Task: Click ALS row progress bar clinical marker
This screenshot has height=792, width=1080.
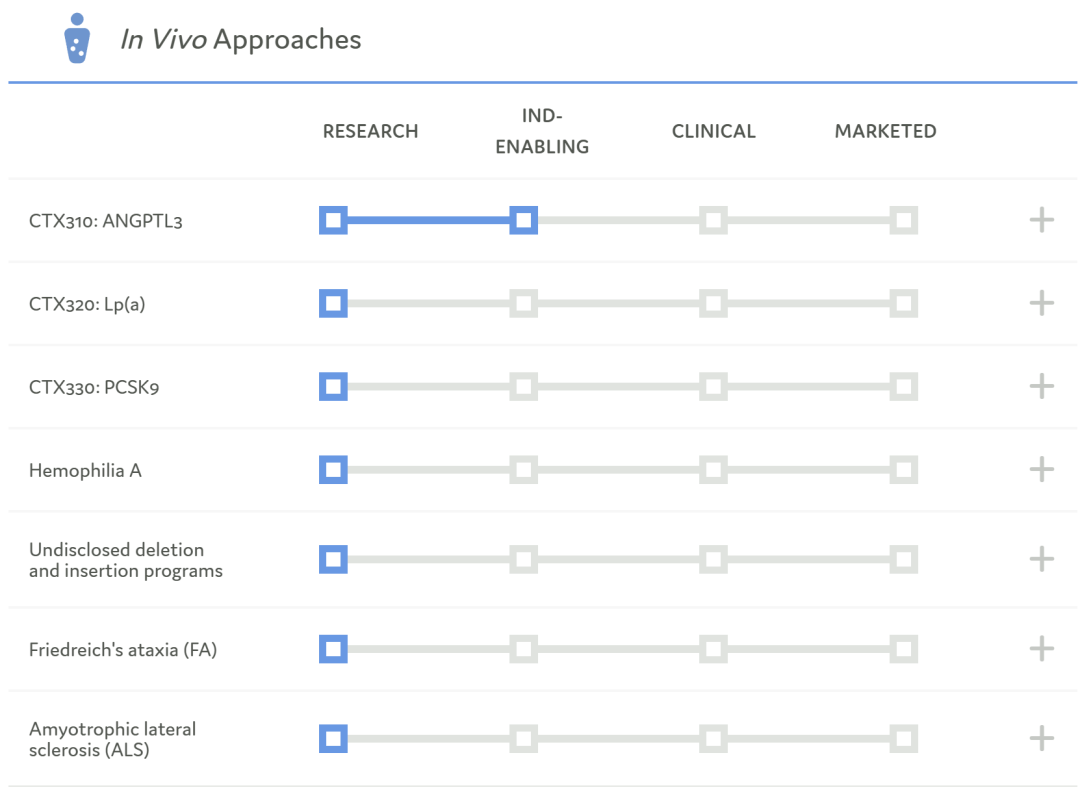Action: pos(713,739)
